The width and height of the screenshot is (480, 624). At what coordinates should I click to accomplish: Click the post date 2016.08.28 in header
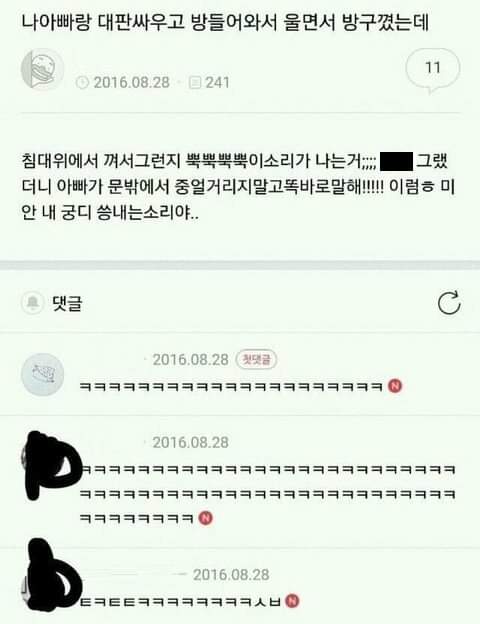[x=131, y=83]
